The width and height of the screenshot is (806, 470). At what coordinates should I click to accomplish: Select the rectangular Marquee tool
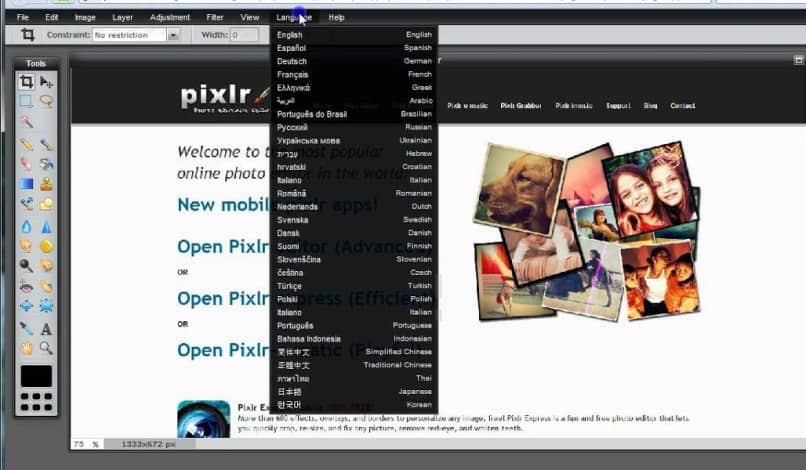click(26, 101)
